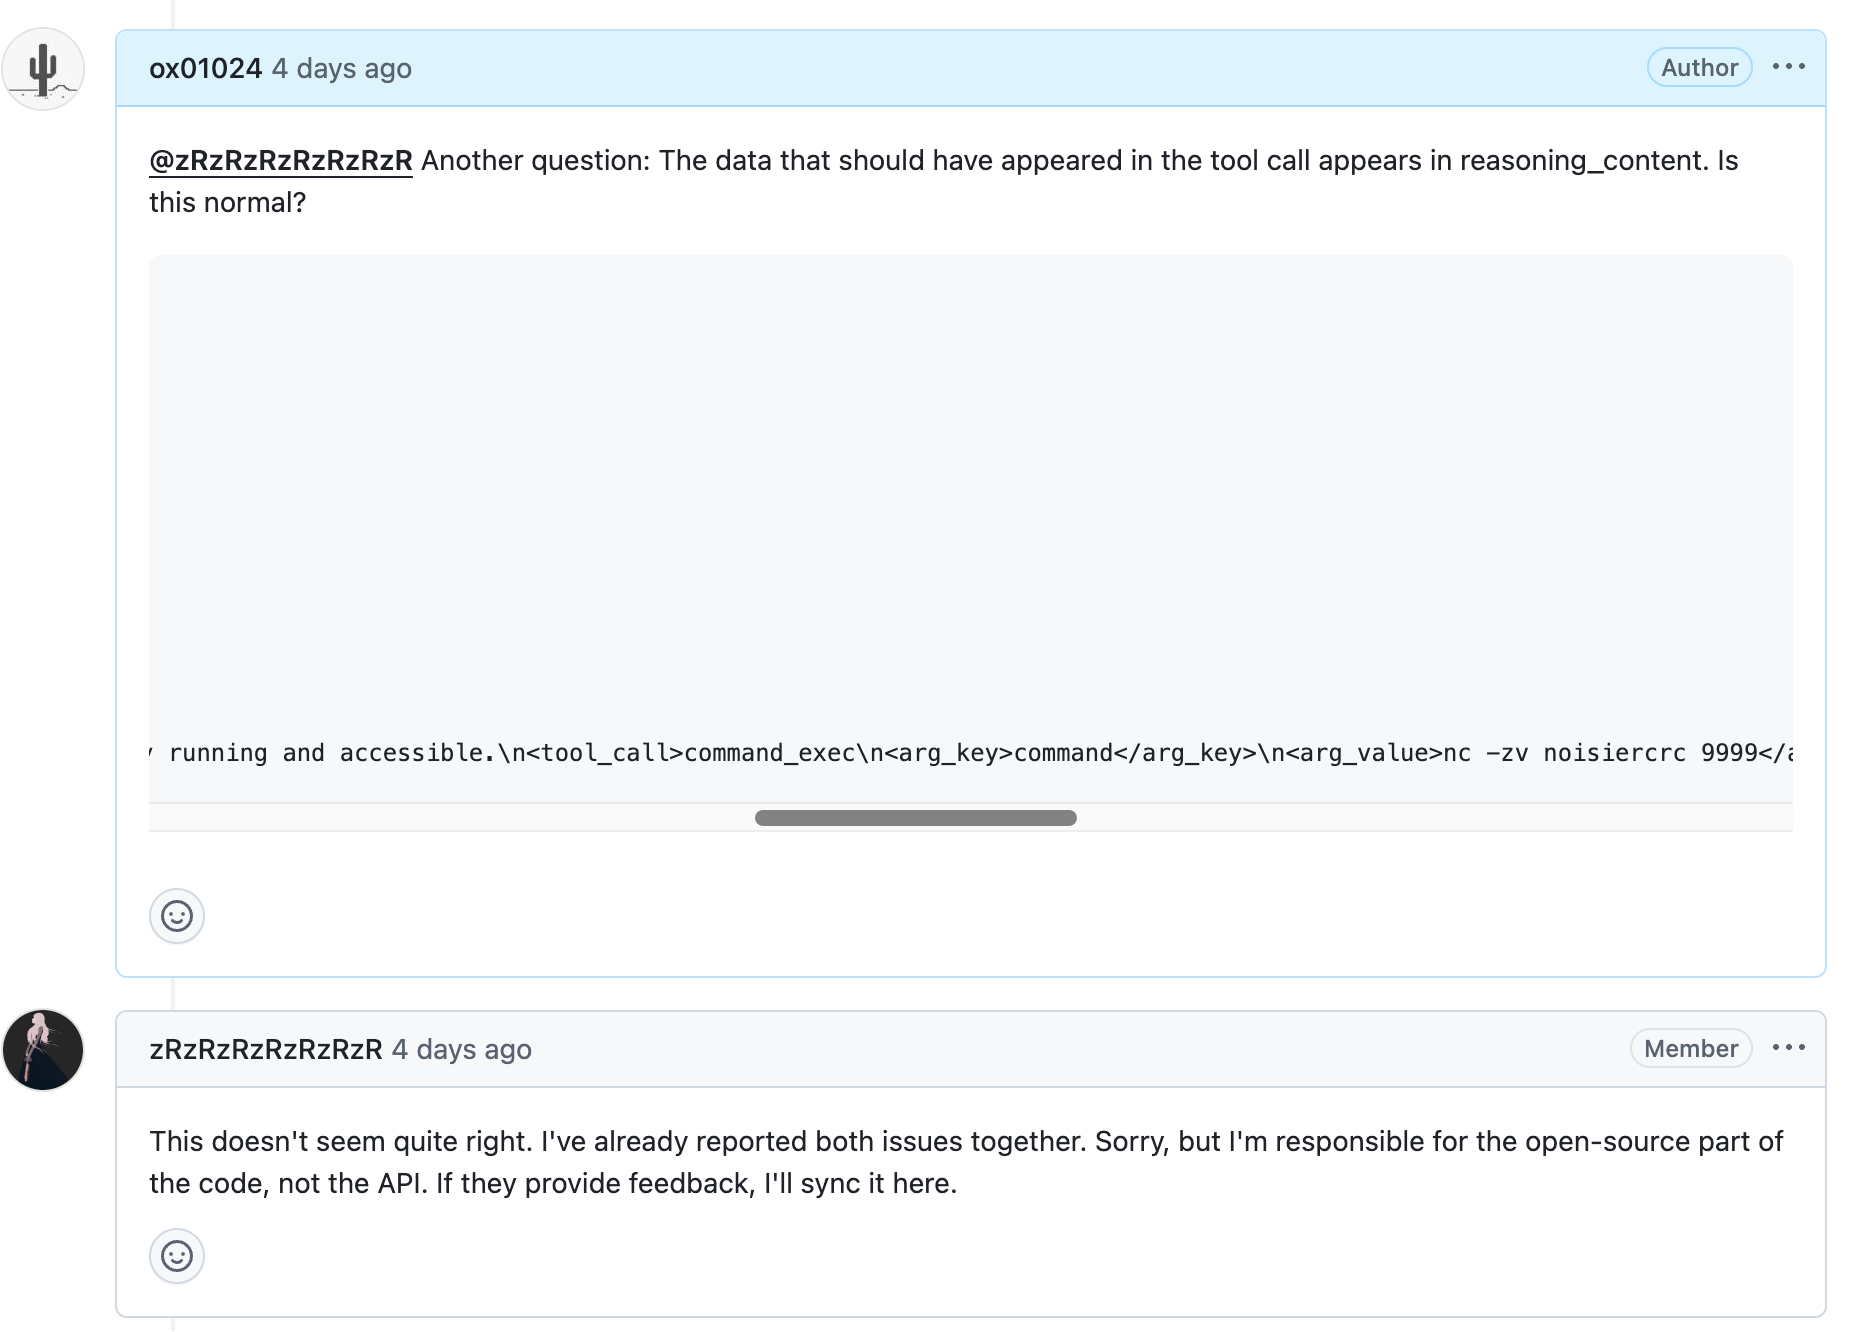Viewport: 1874px width, 1332px height.
Task: Click inside the empty code block area
Action: click(970, 480)
